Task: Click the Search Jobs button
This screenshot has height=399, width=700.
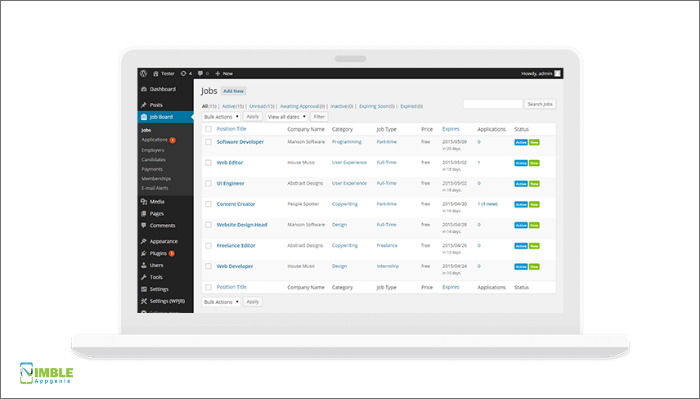Action: (540, 104)
